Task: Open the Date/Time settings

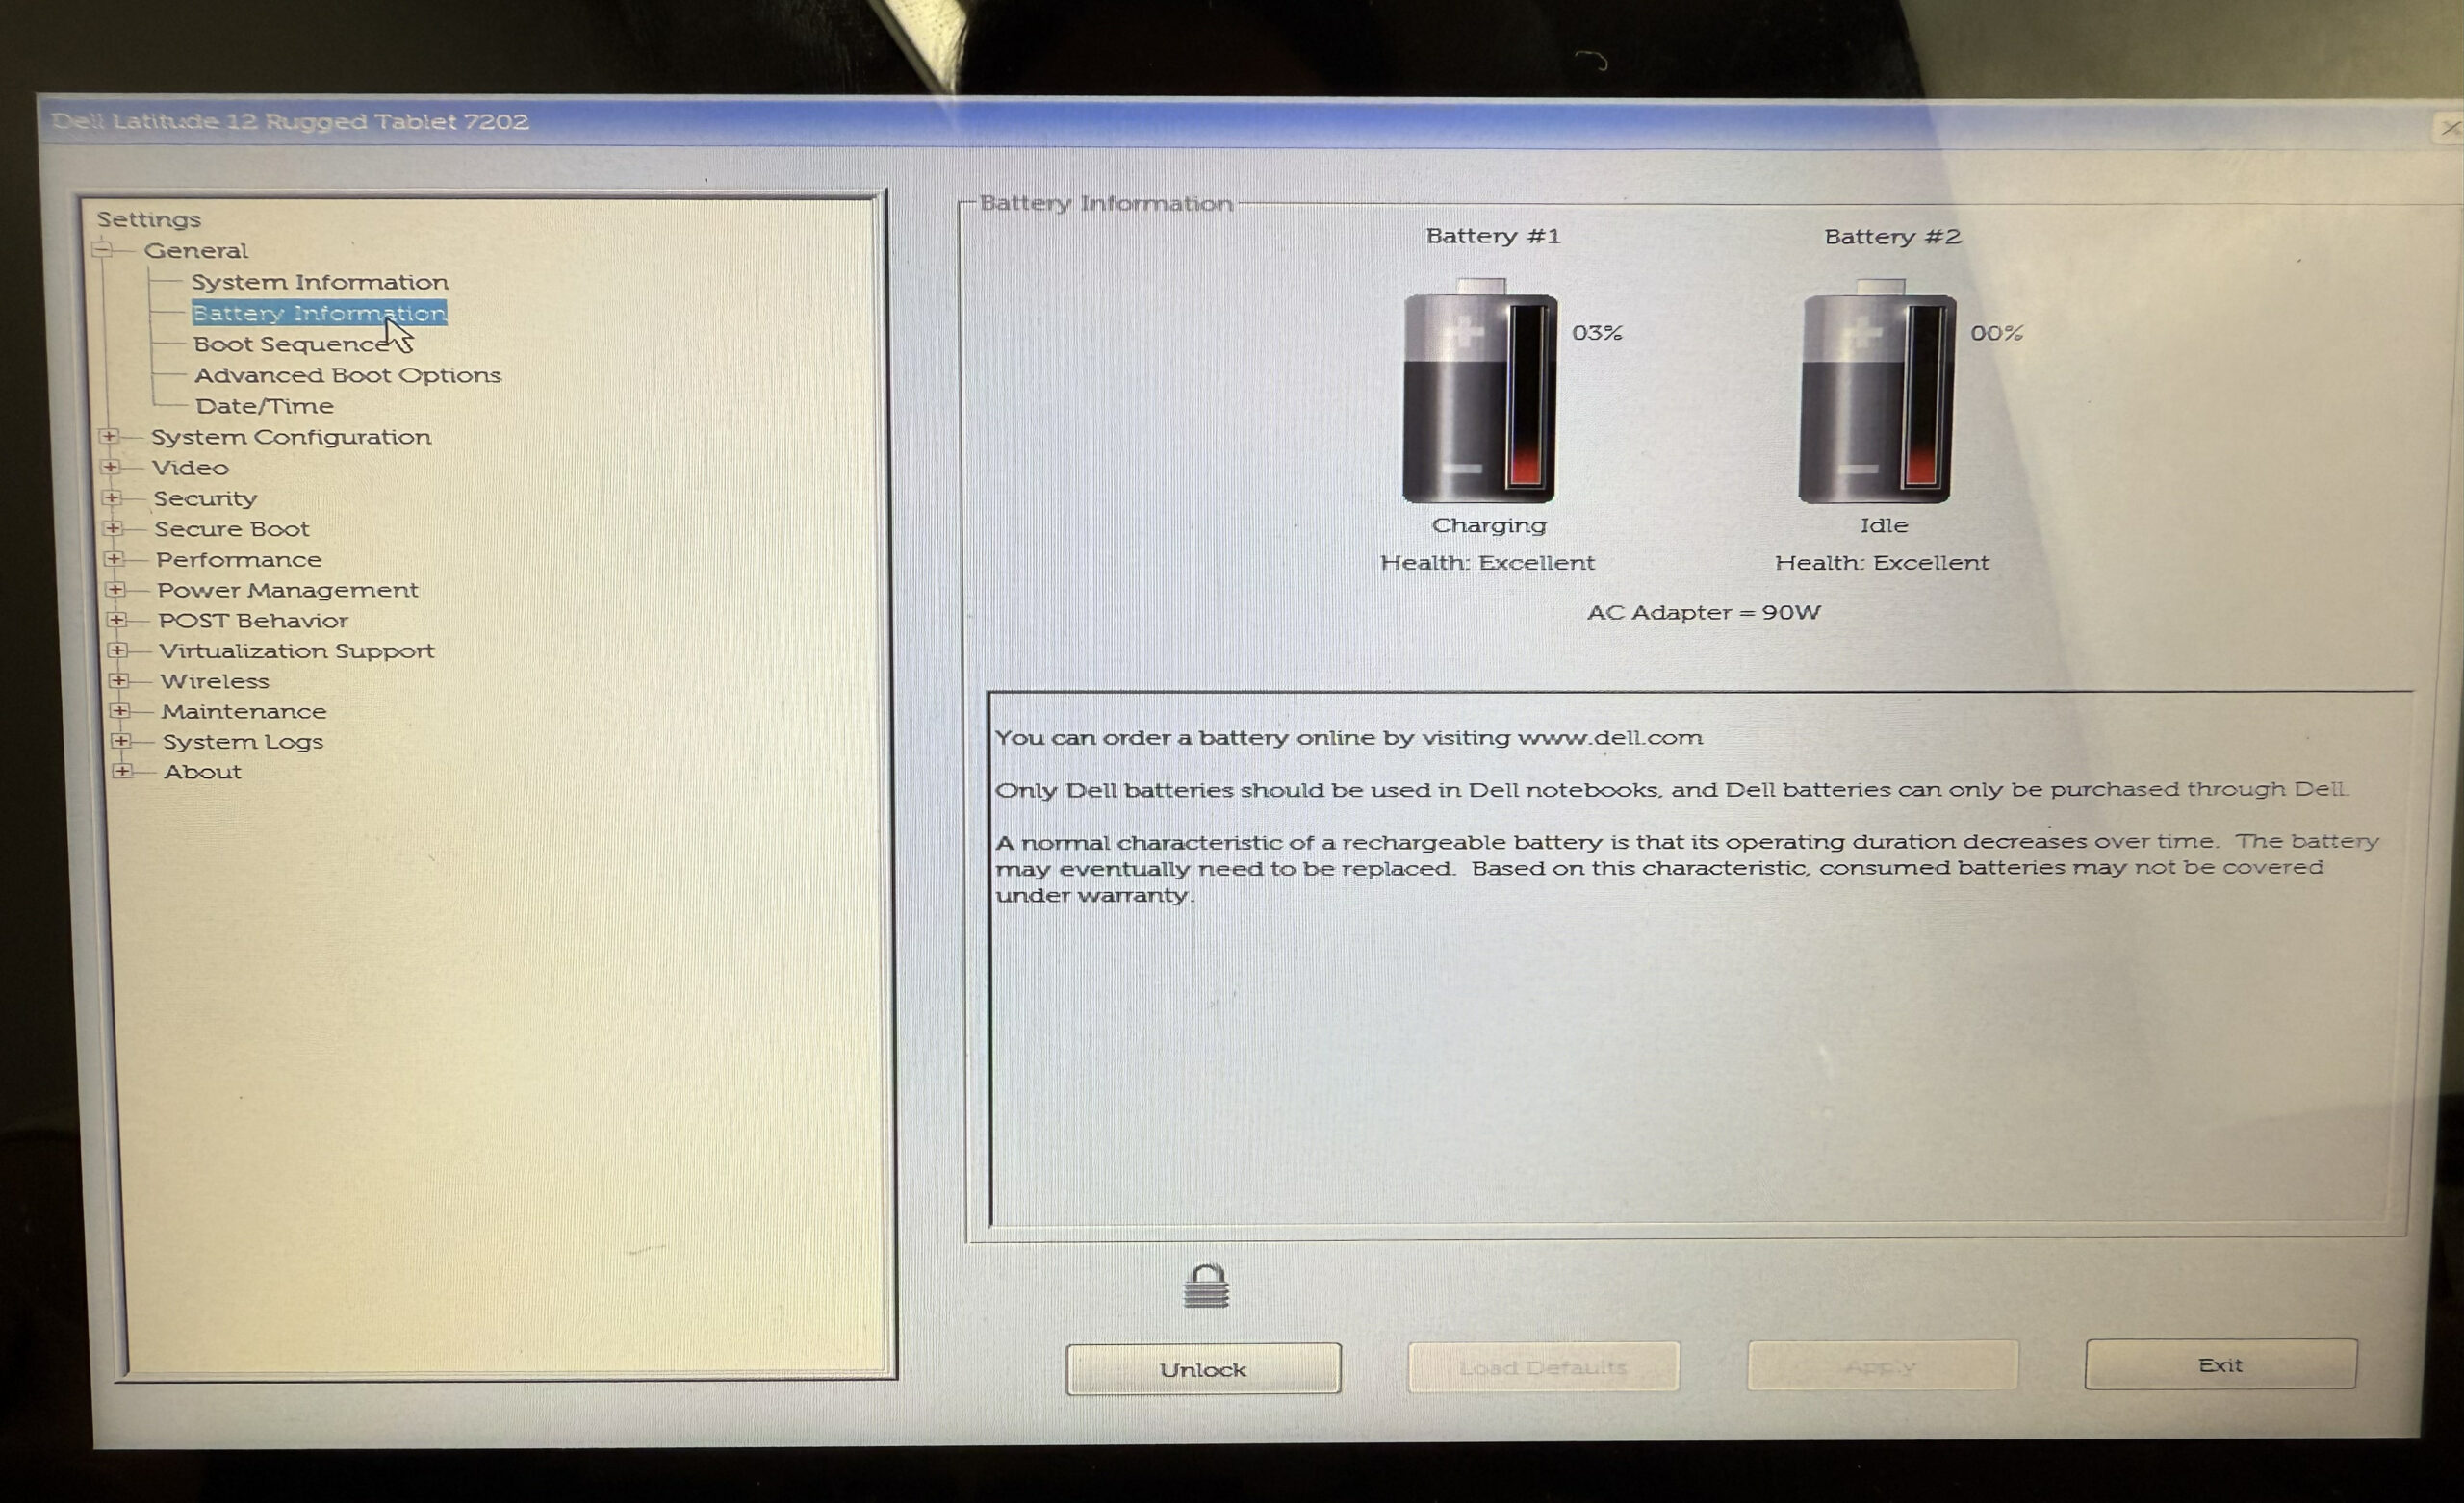Action: pos(265,406)
